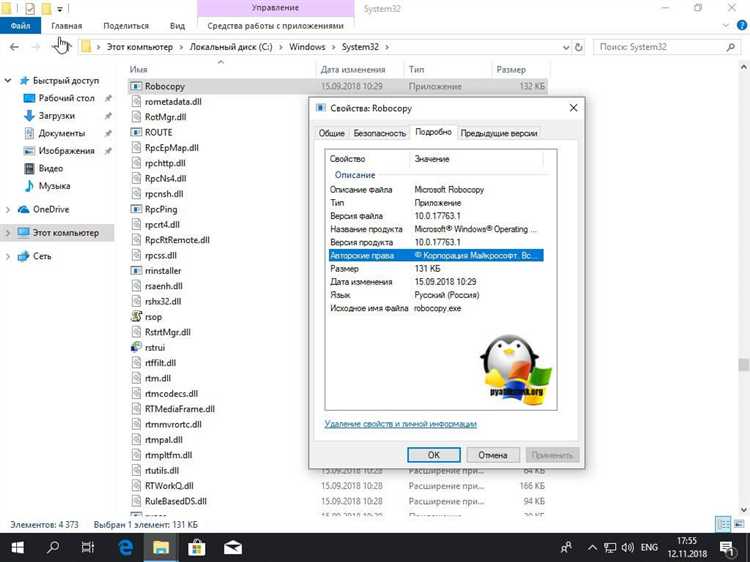The height and width of the screenshot is (562, 750).
Task: Open the Mail app from the taskbar
Action: [232, 548]
